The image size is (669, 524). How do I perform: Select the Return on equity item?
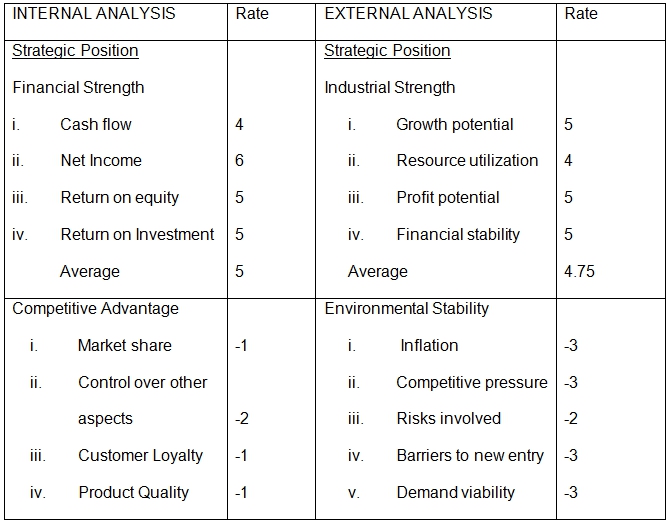click(119, 198)
